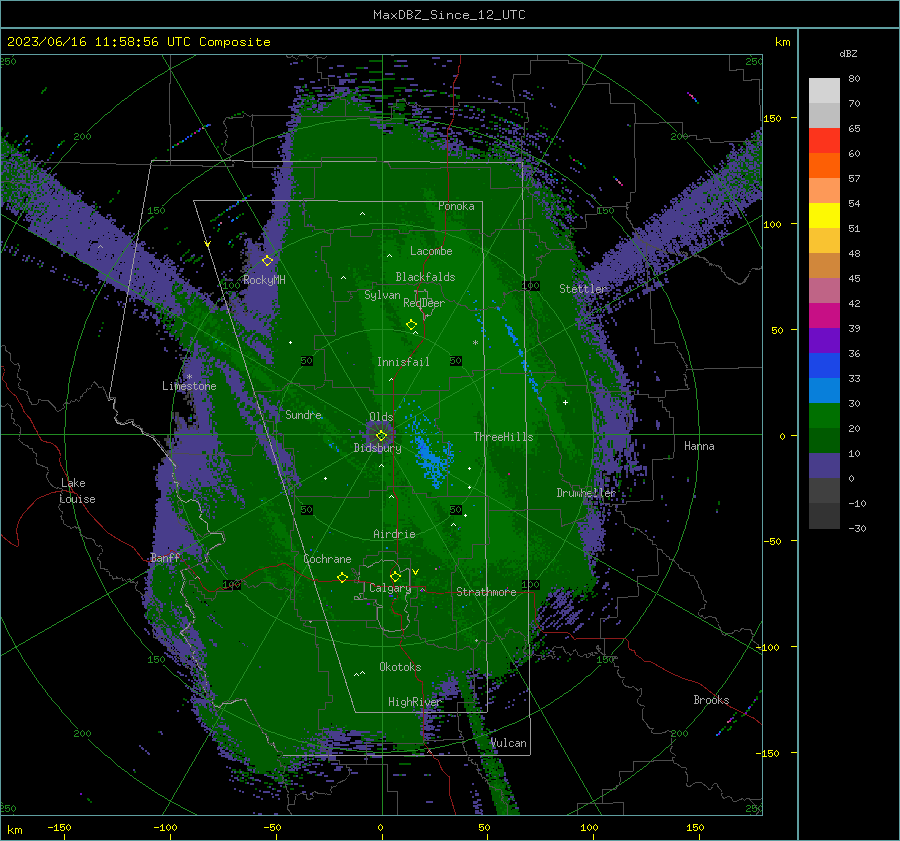Click the Sundre label

tap(303, 414)
